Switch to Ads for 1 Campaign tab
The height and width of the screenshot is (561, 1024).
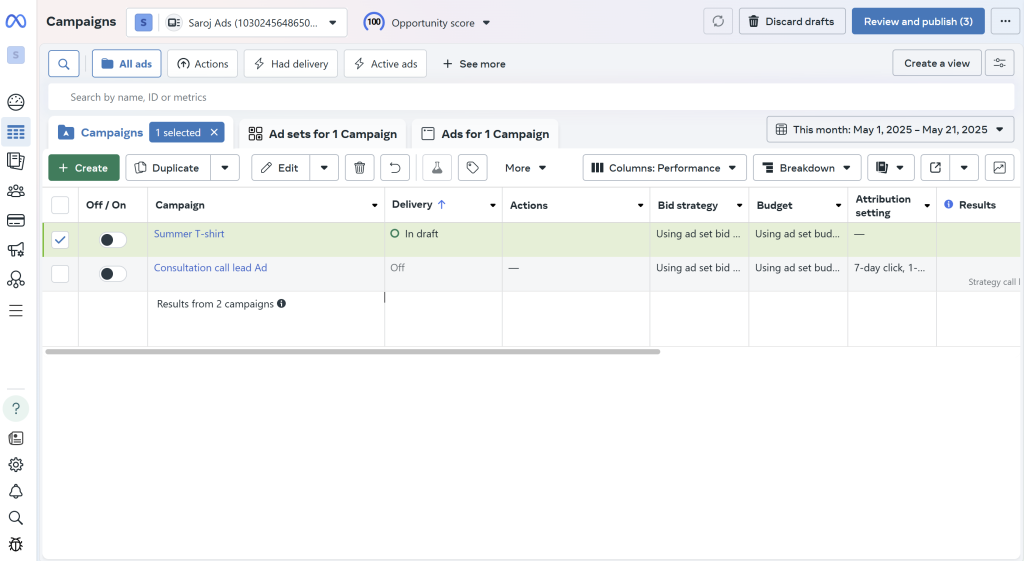tap(485, 134)
